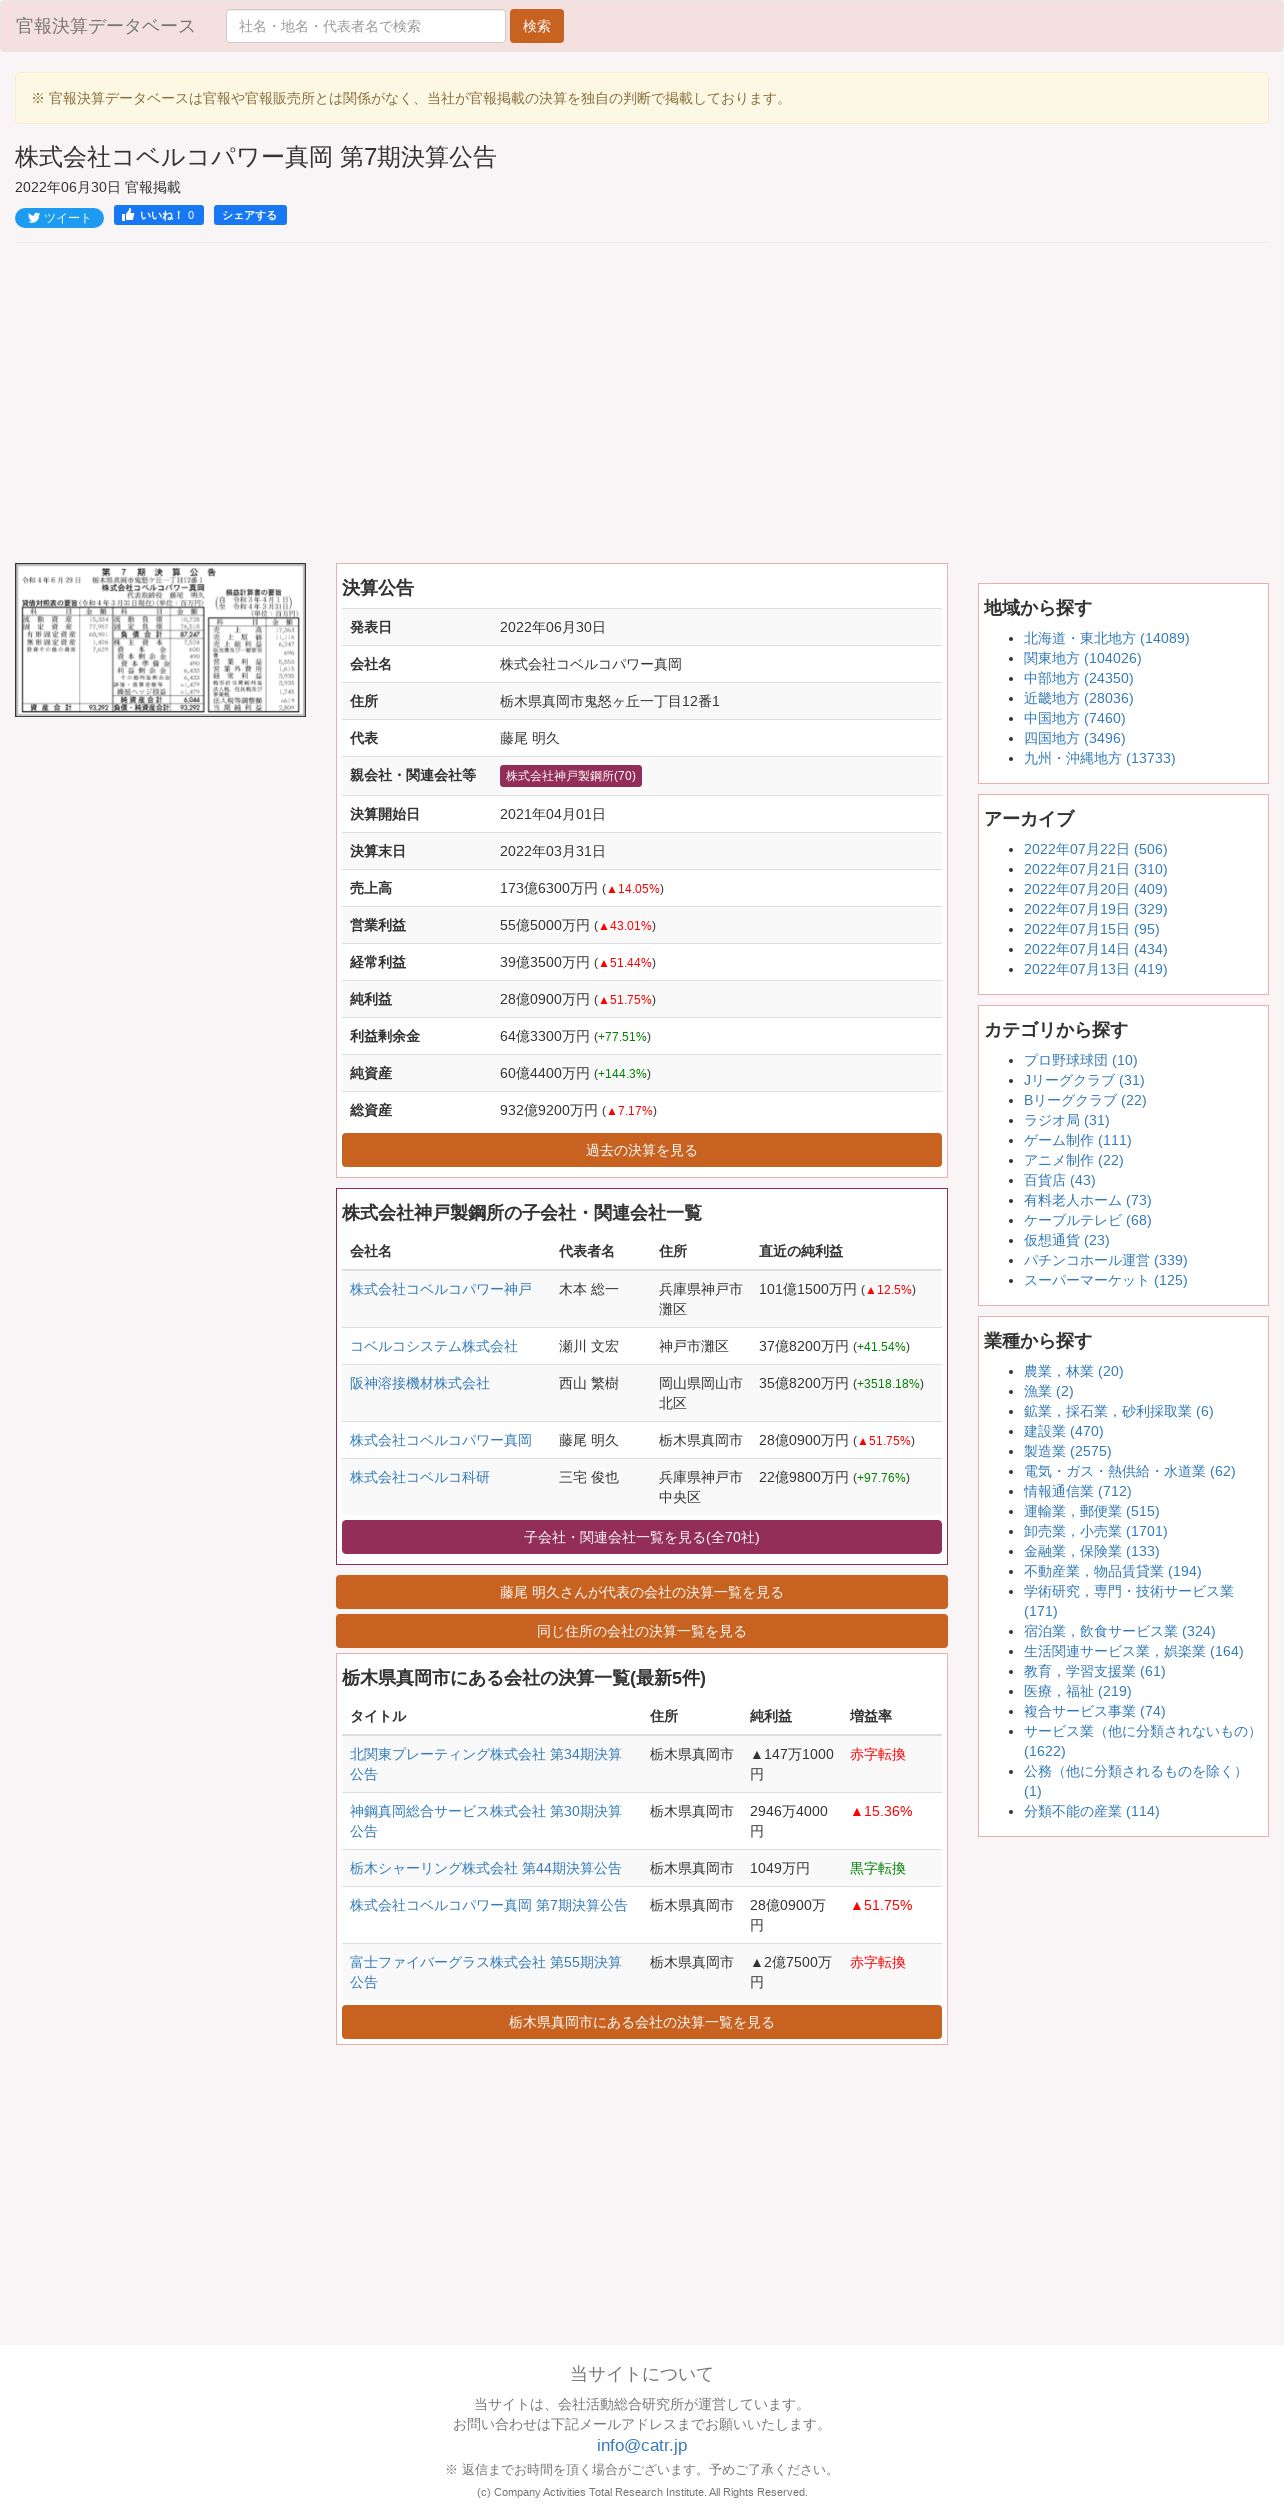
Task: Open industry 金融業，保険業 (133)
Action: (1091, 1551)
